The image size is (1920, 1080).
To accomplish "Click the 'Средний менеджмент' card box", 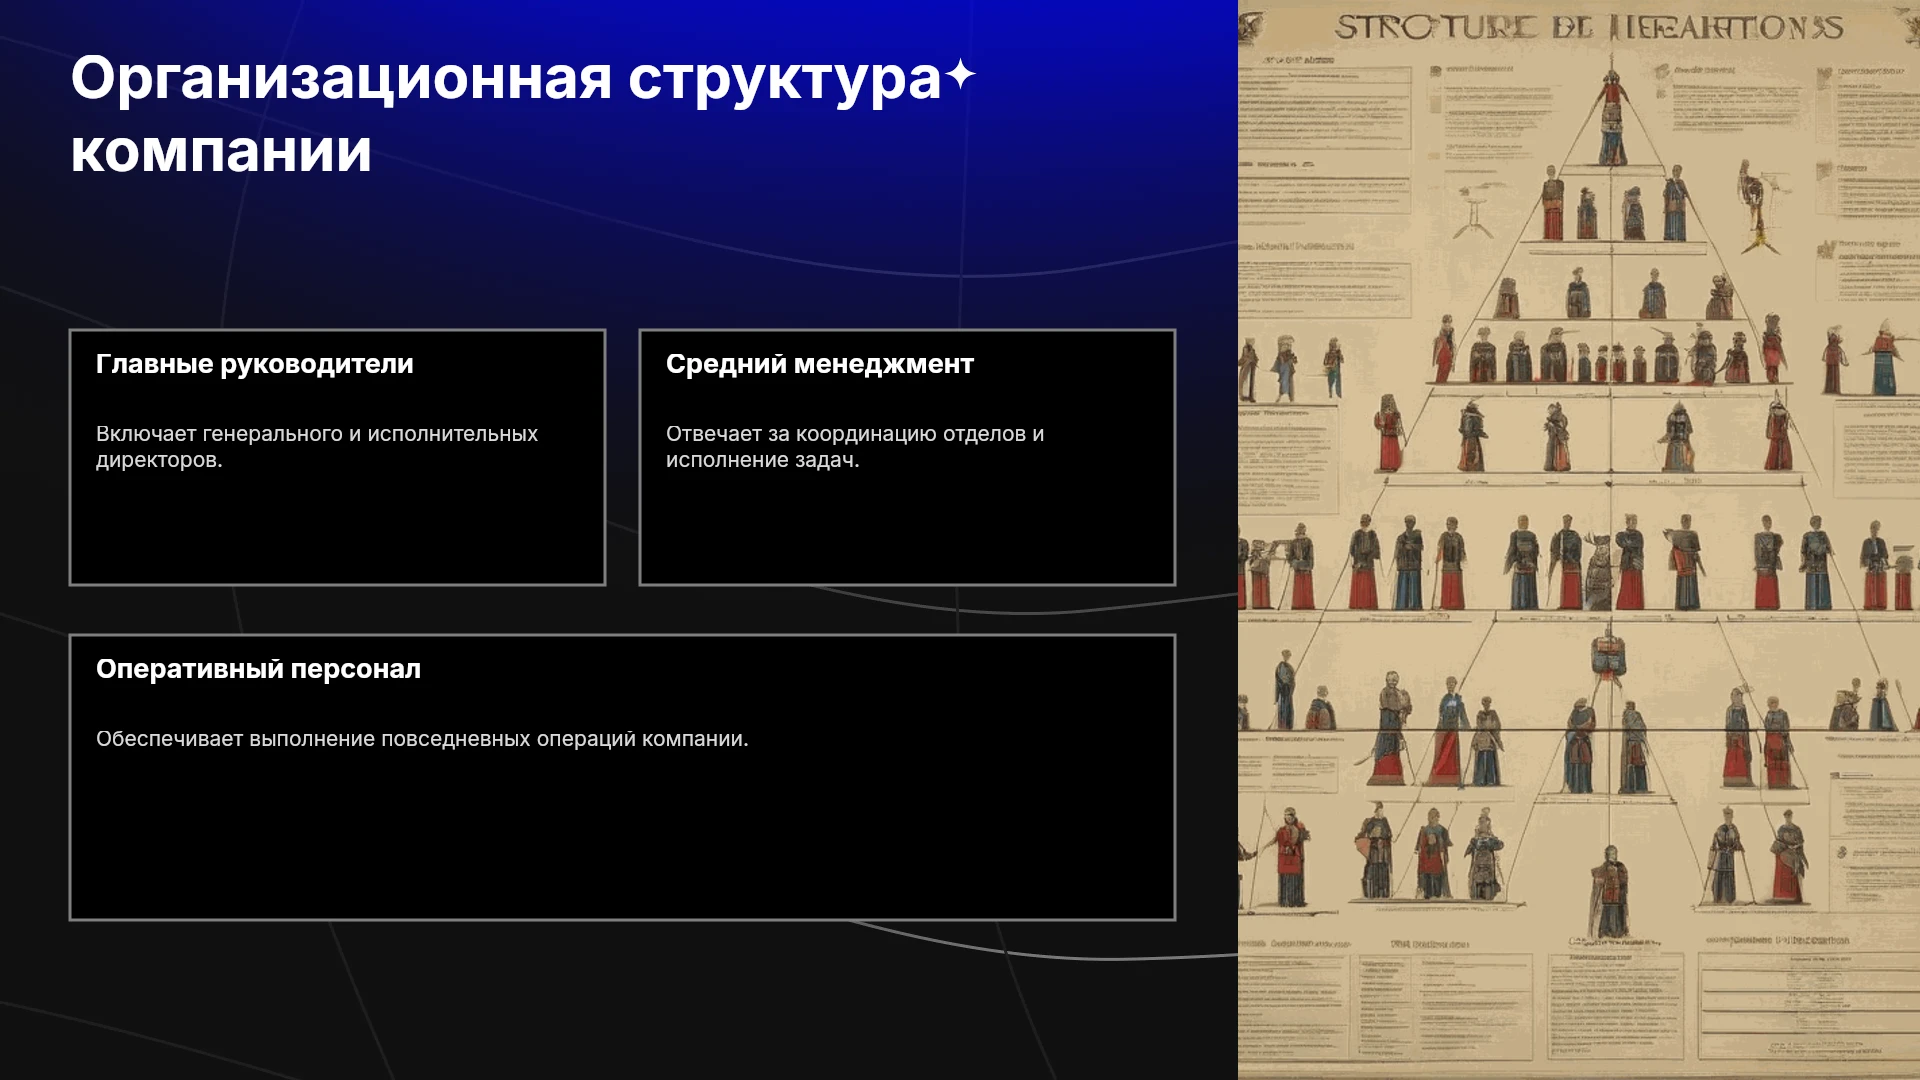I will (907, 457).
